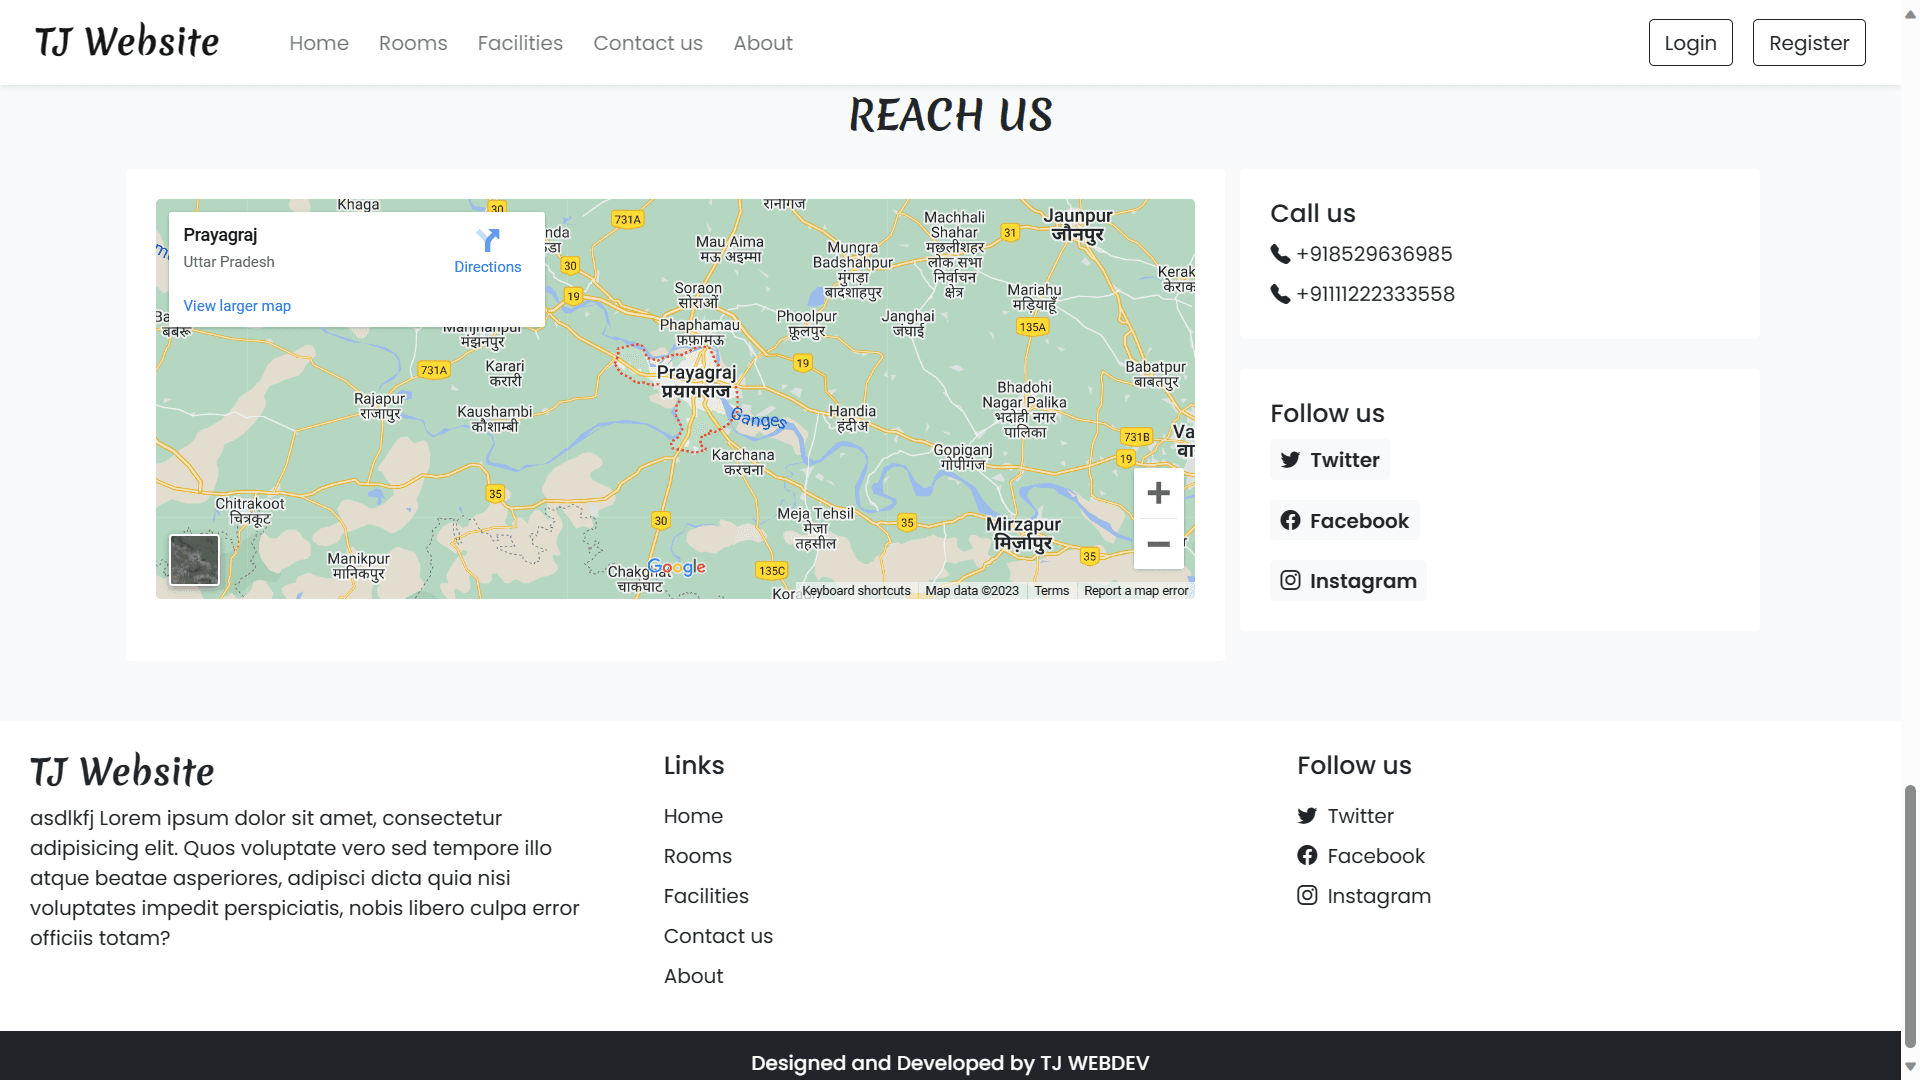The width and height of the screenshot is (1920, 1080).
Task: Click the Login button
Action: [x=1690, y=42]
